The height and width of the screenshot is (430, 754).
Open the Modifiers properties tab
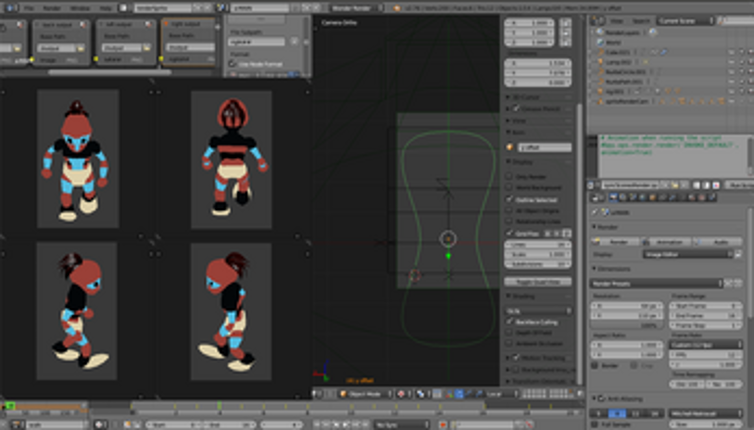pos(672,198)
